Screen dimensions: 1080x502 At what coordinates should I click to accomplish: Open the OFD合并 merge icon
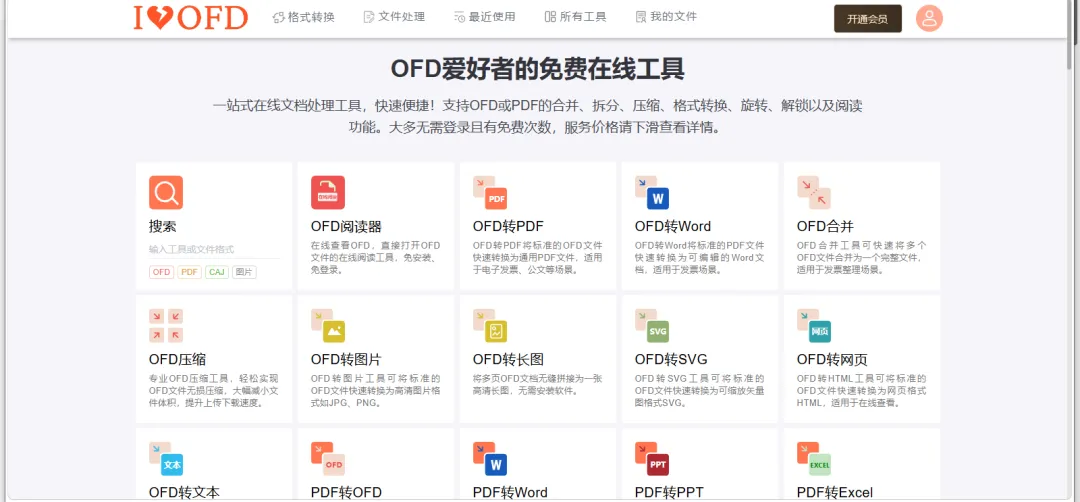813,192
